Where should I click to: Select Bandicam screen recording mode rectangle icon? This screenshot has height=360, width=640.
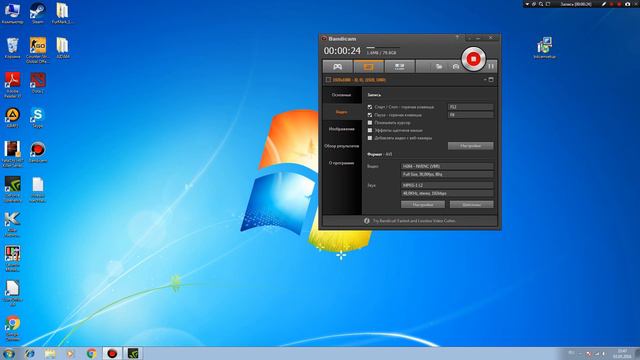pos(369,67)
